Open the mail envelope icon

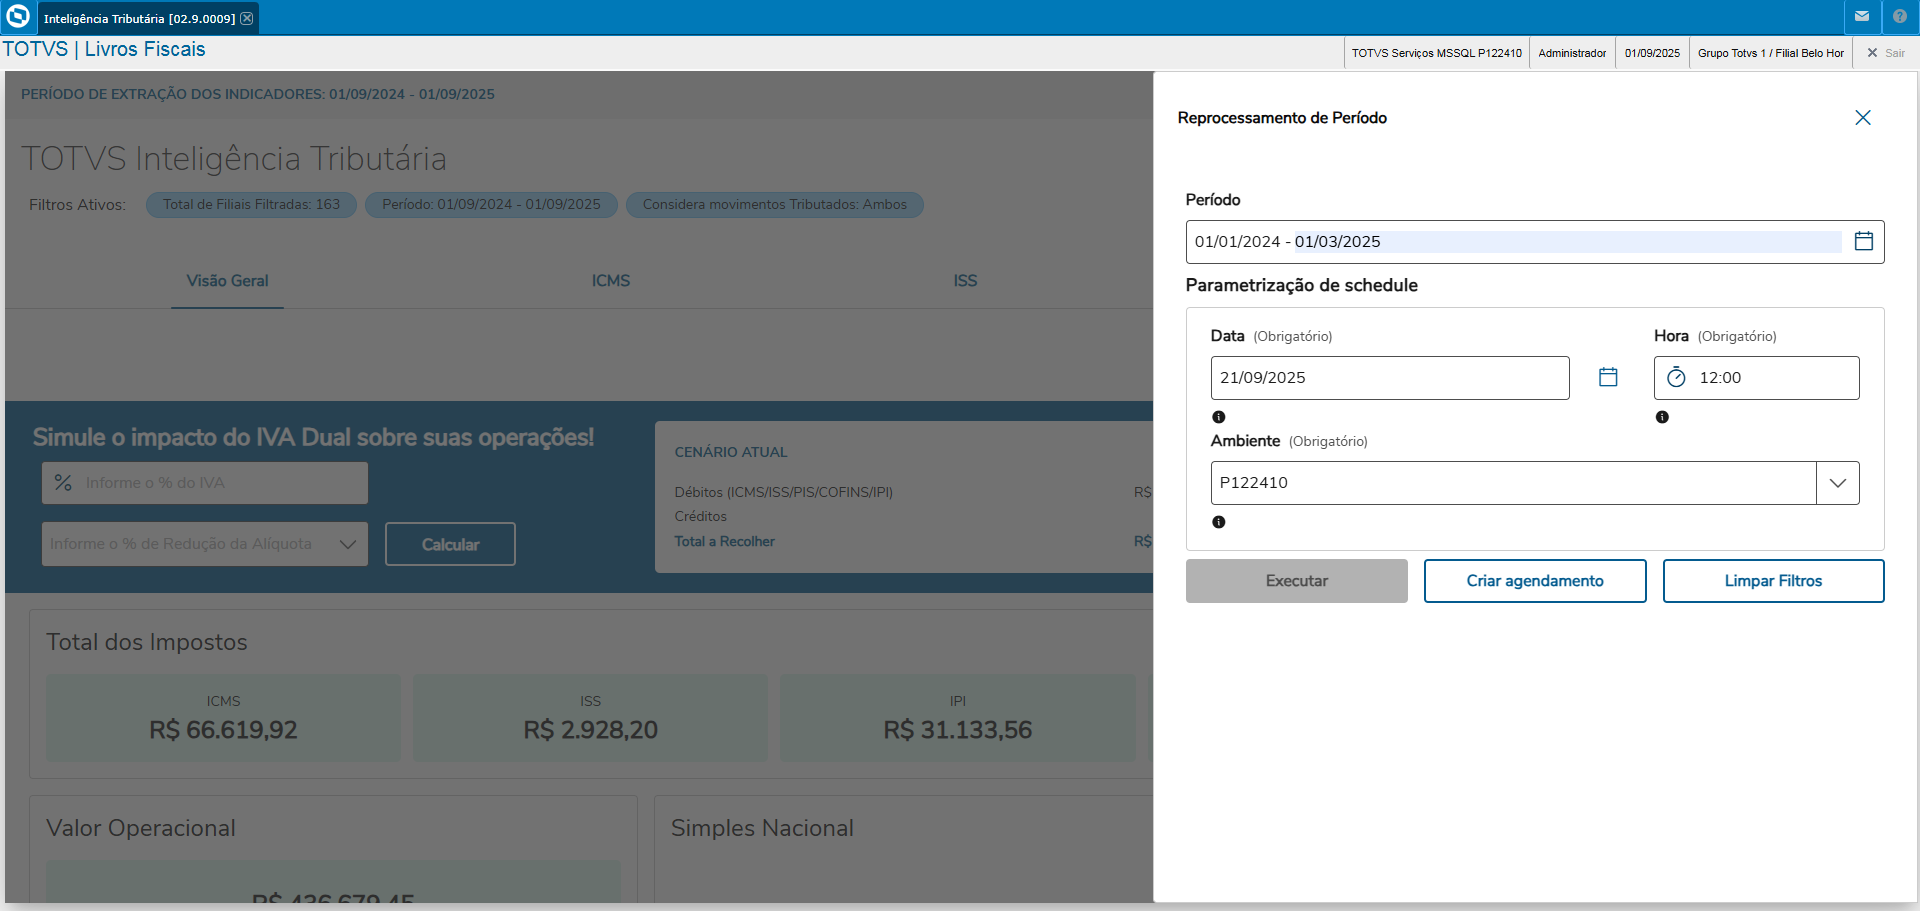click(1862, 17)
